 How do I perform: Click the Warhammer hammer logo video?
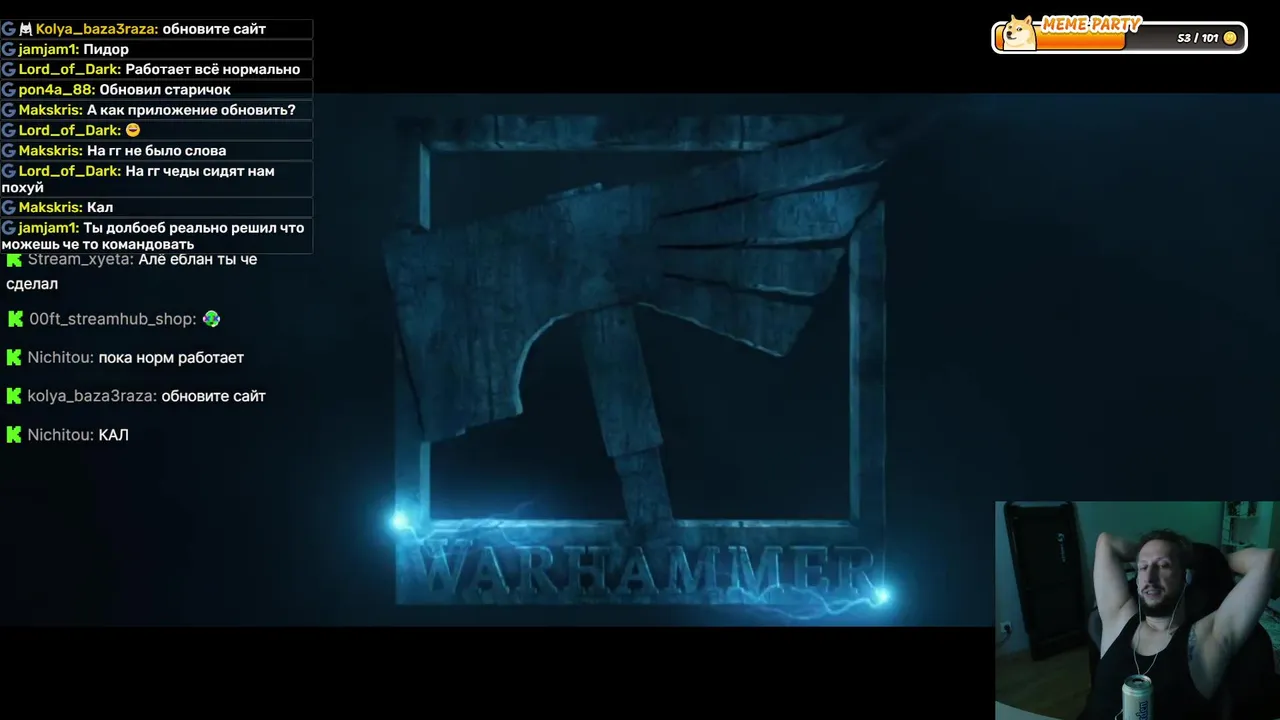coord(640,360)
